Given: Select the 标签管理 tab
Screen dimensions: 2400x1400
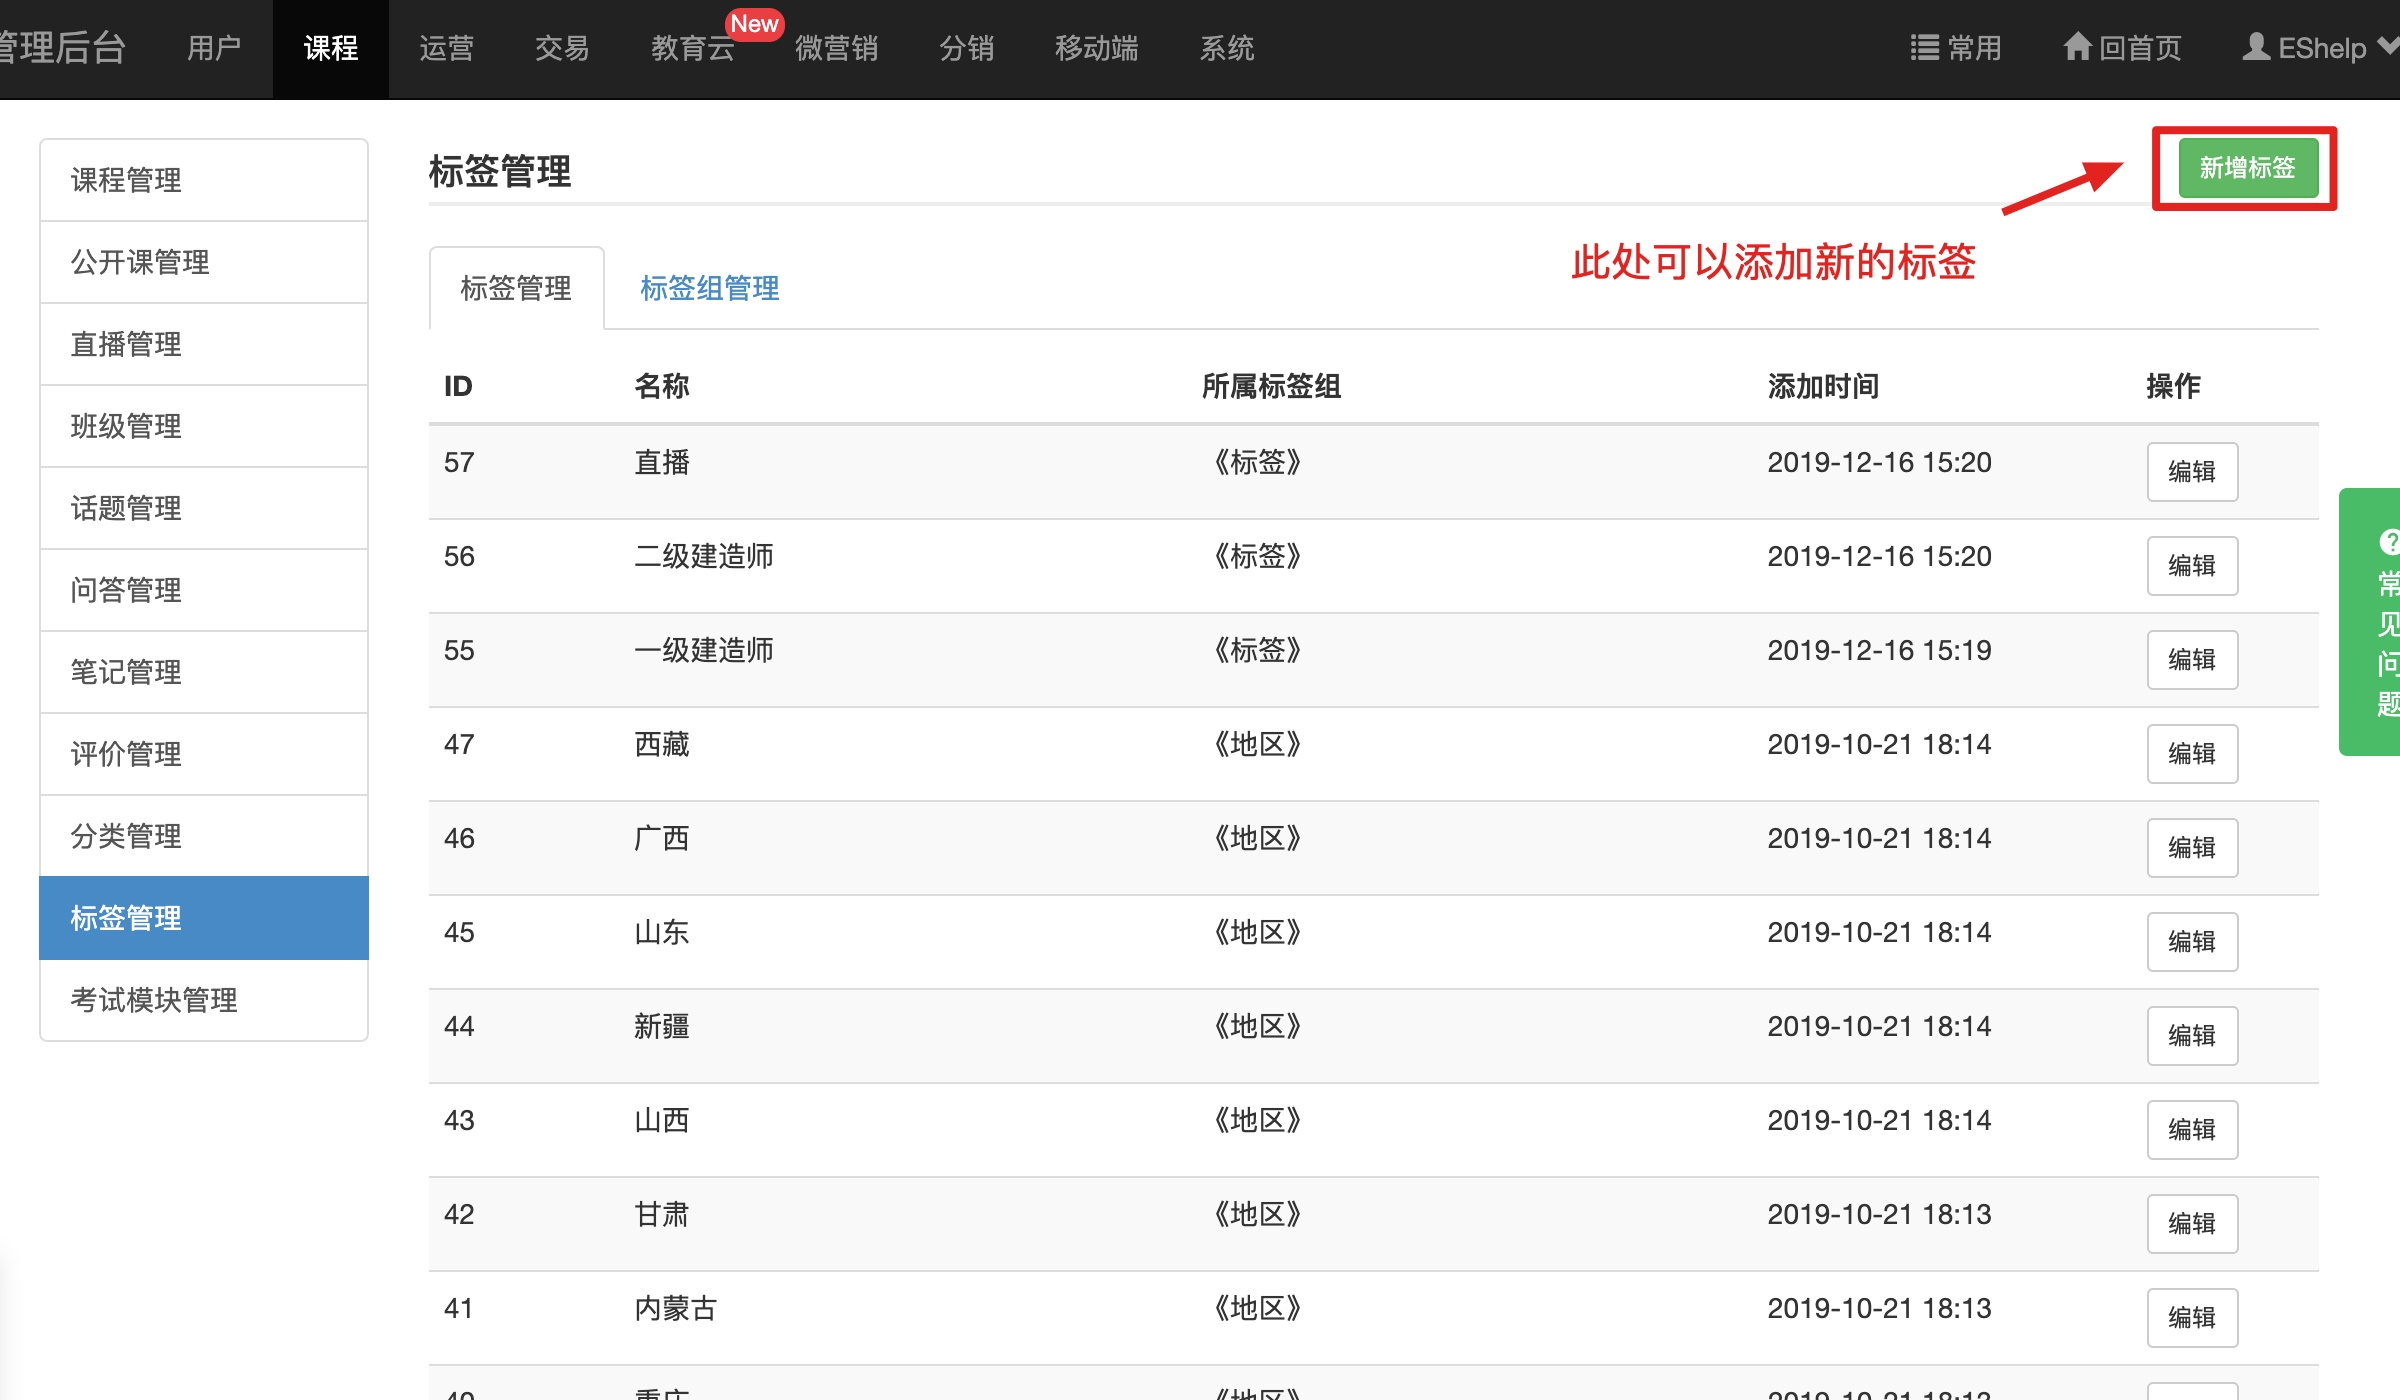Looking at the screenshot, I should click(516, 289).
